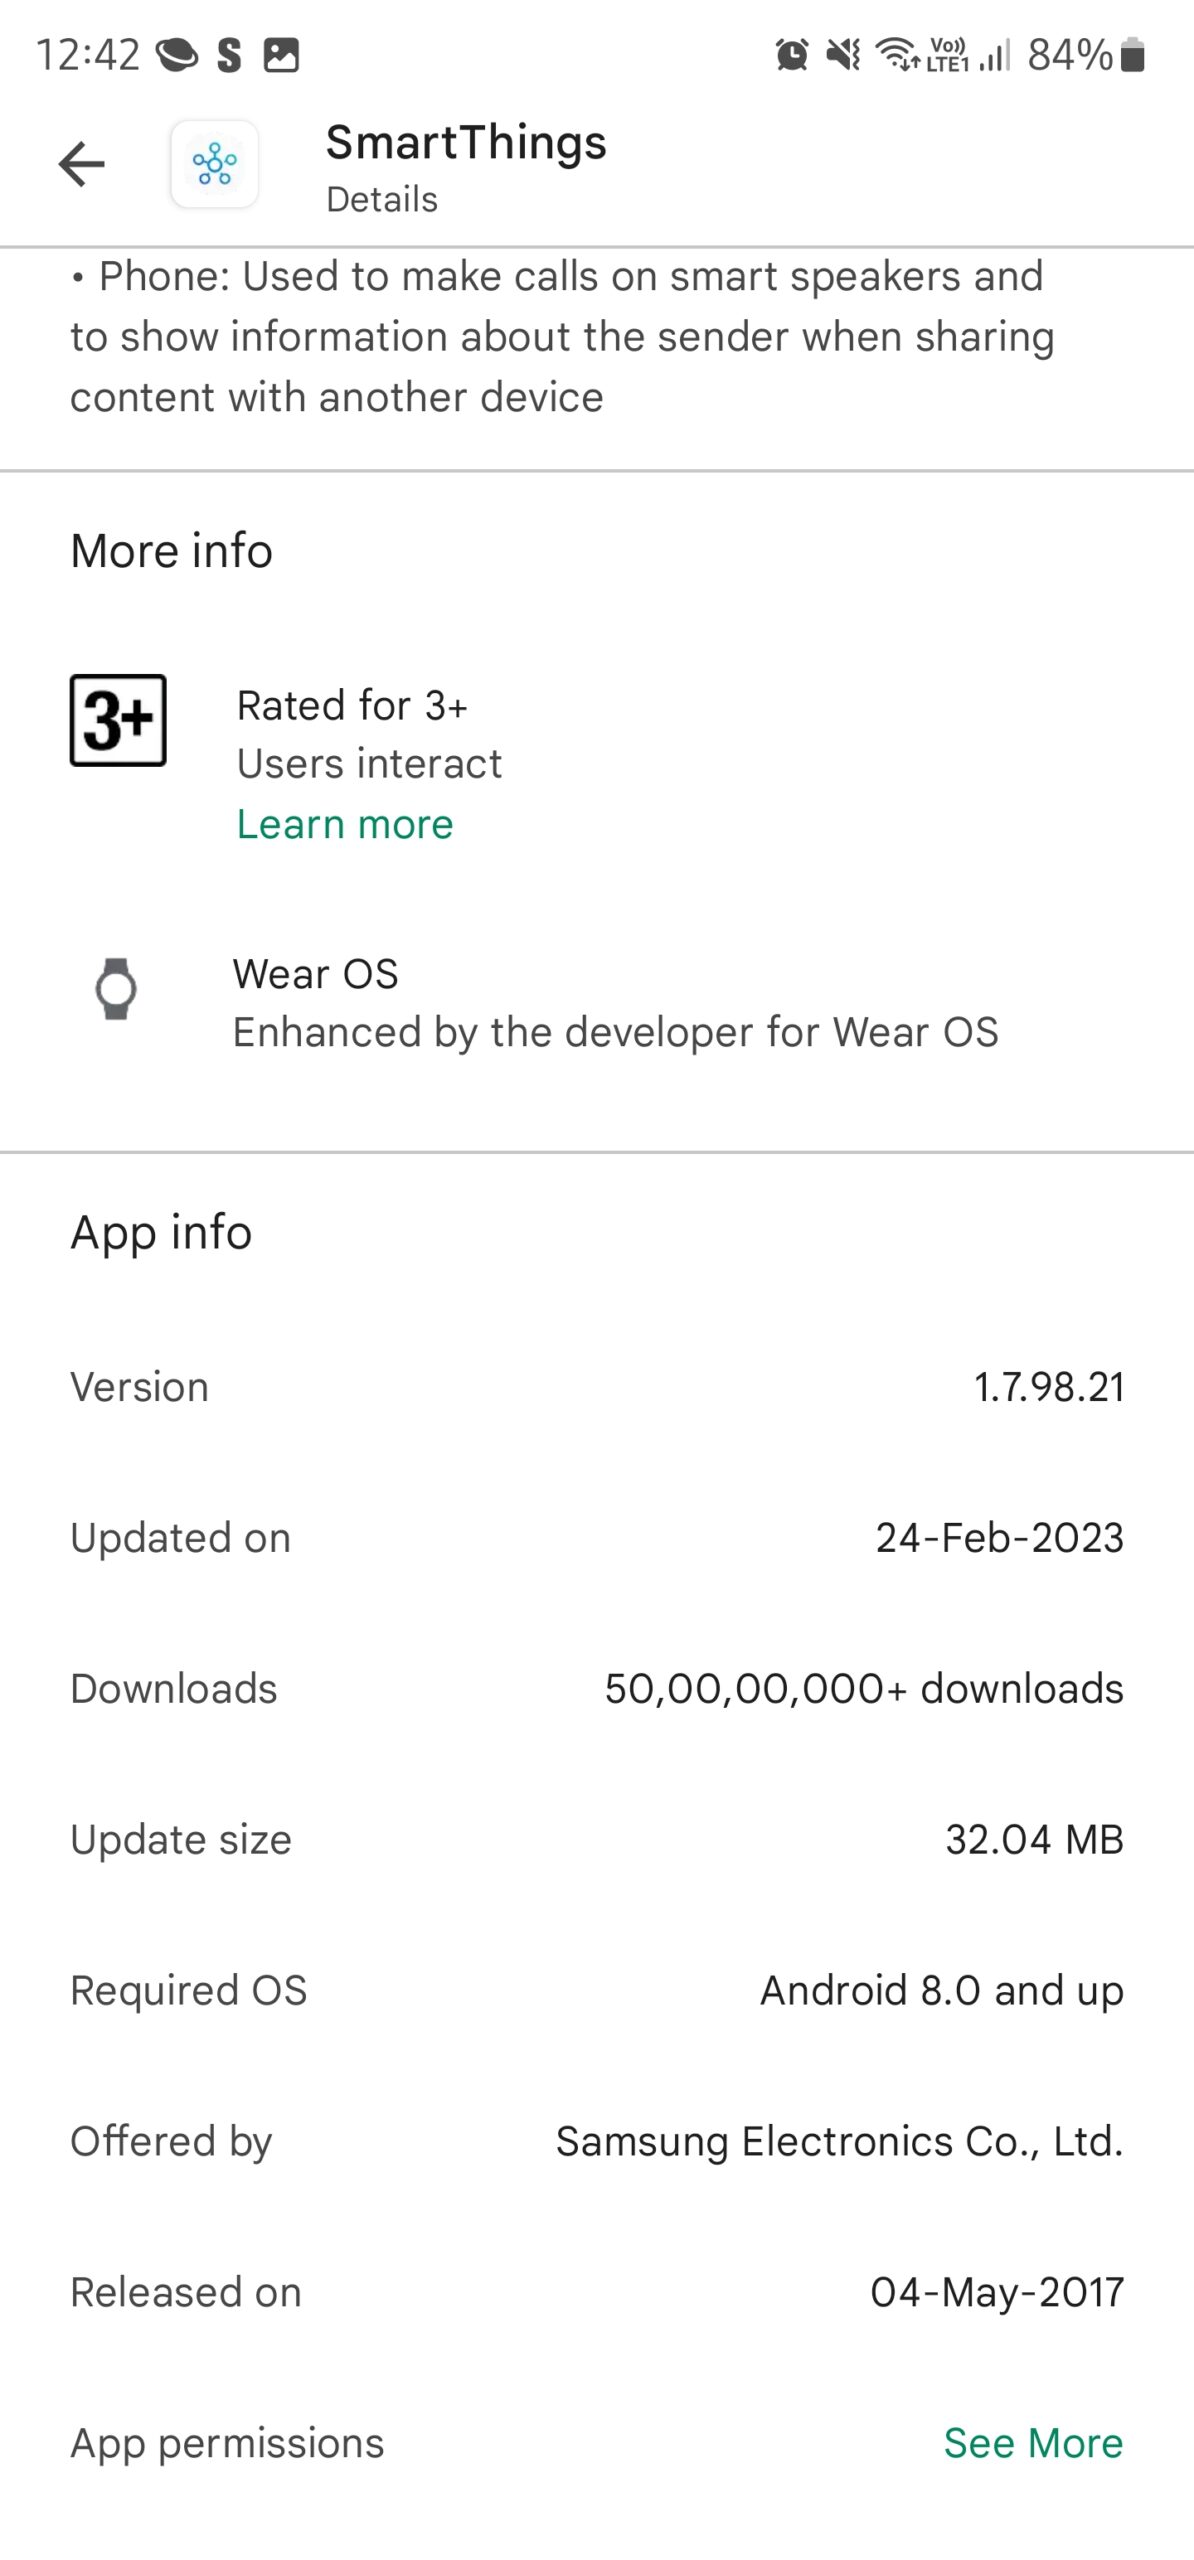Tap the Required OS Android 8.0 row
Screen dimensions: 1194x2560
click(x=597, y=1991)
